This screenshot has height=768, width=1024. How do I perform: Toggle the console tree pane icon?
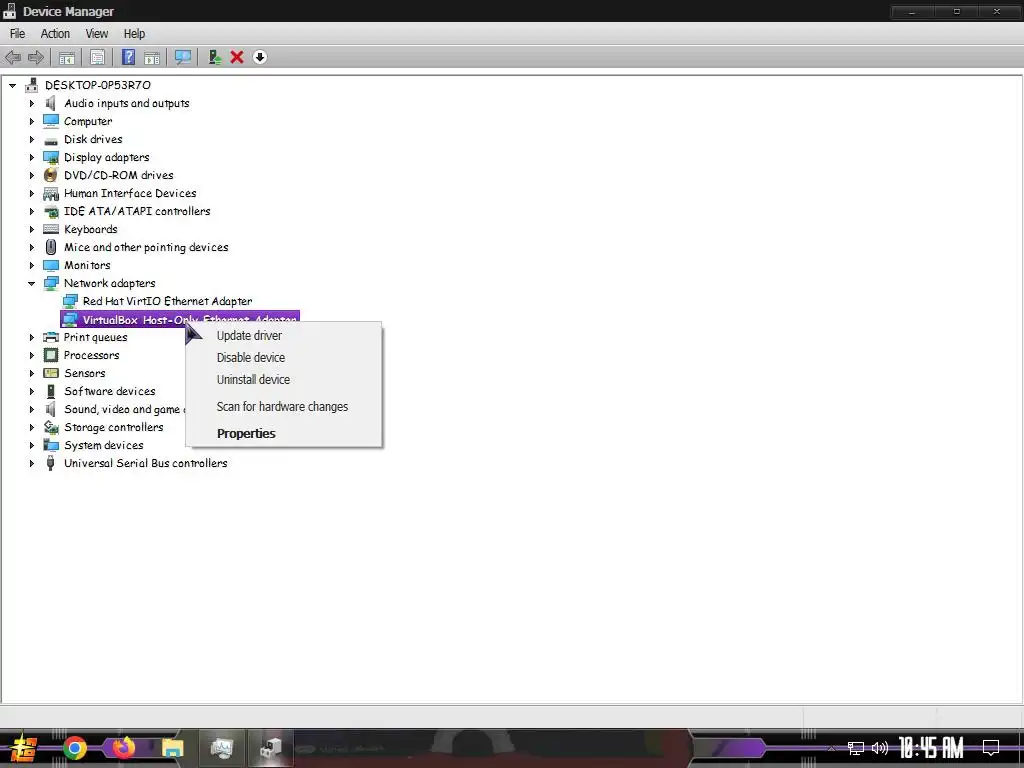pos(67,57)
